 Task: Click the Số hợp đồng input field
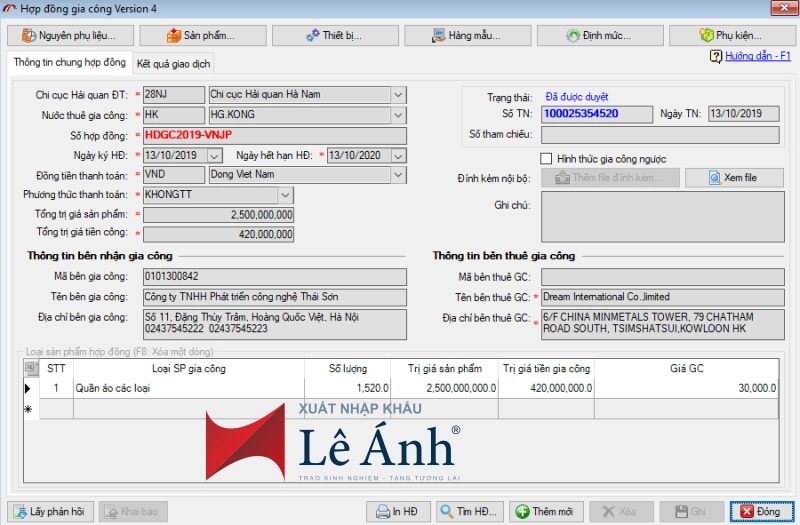pos(275,135)
